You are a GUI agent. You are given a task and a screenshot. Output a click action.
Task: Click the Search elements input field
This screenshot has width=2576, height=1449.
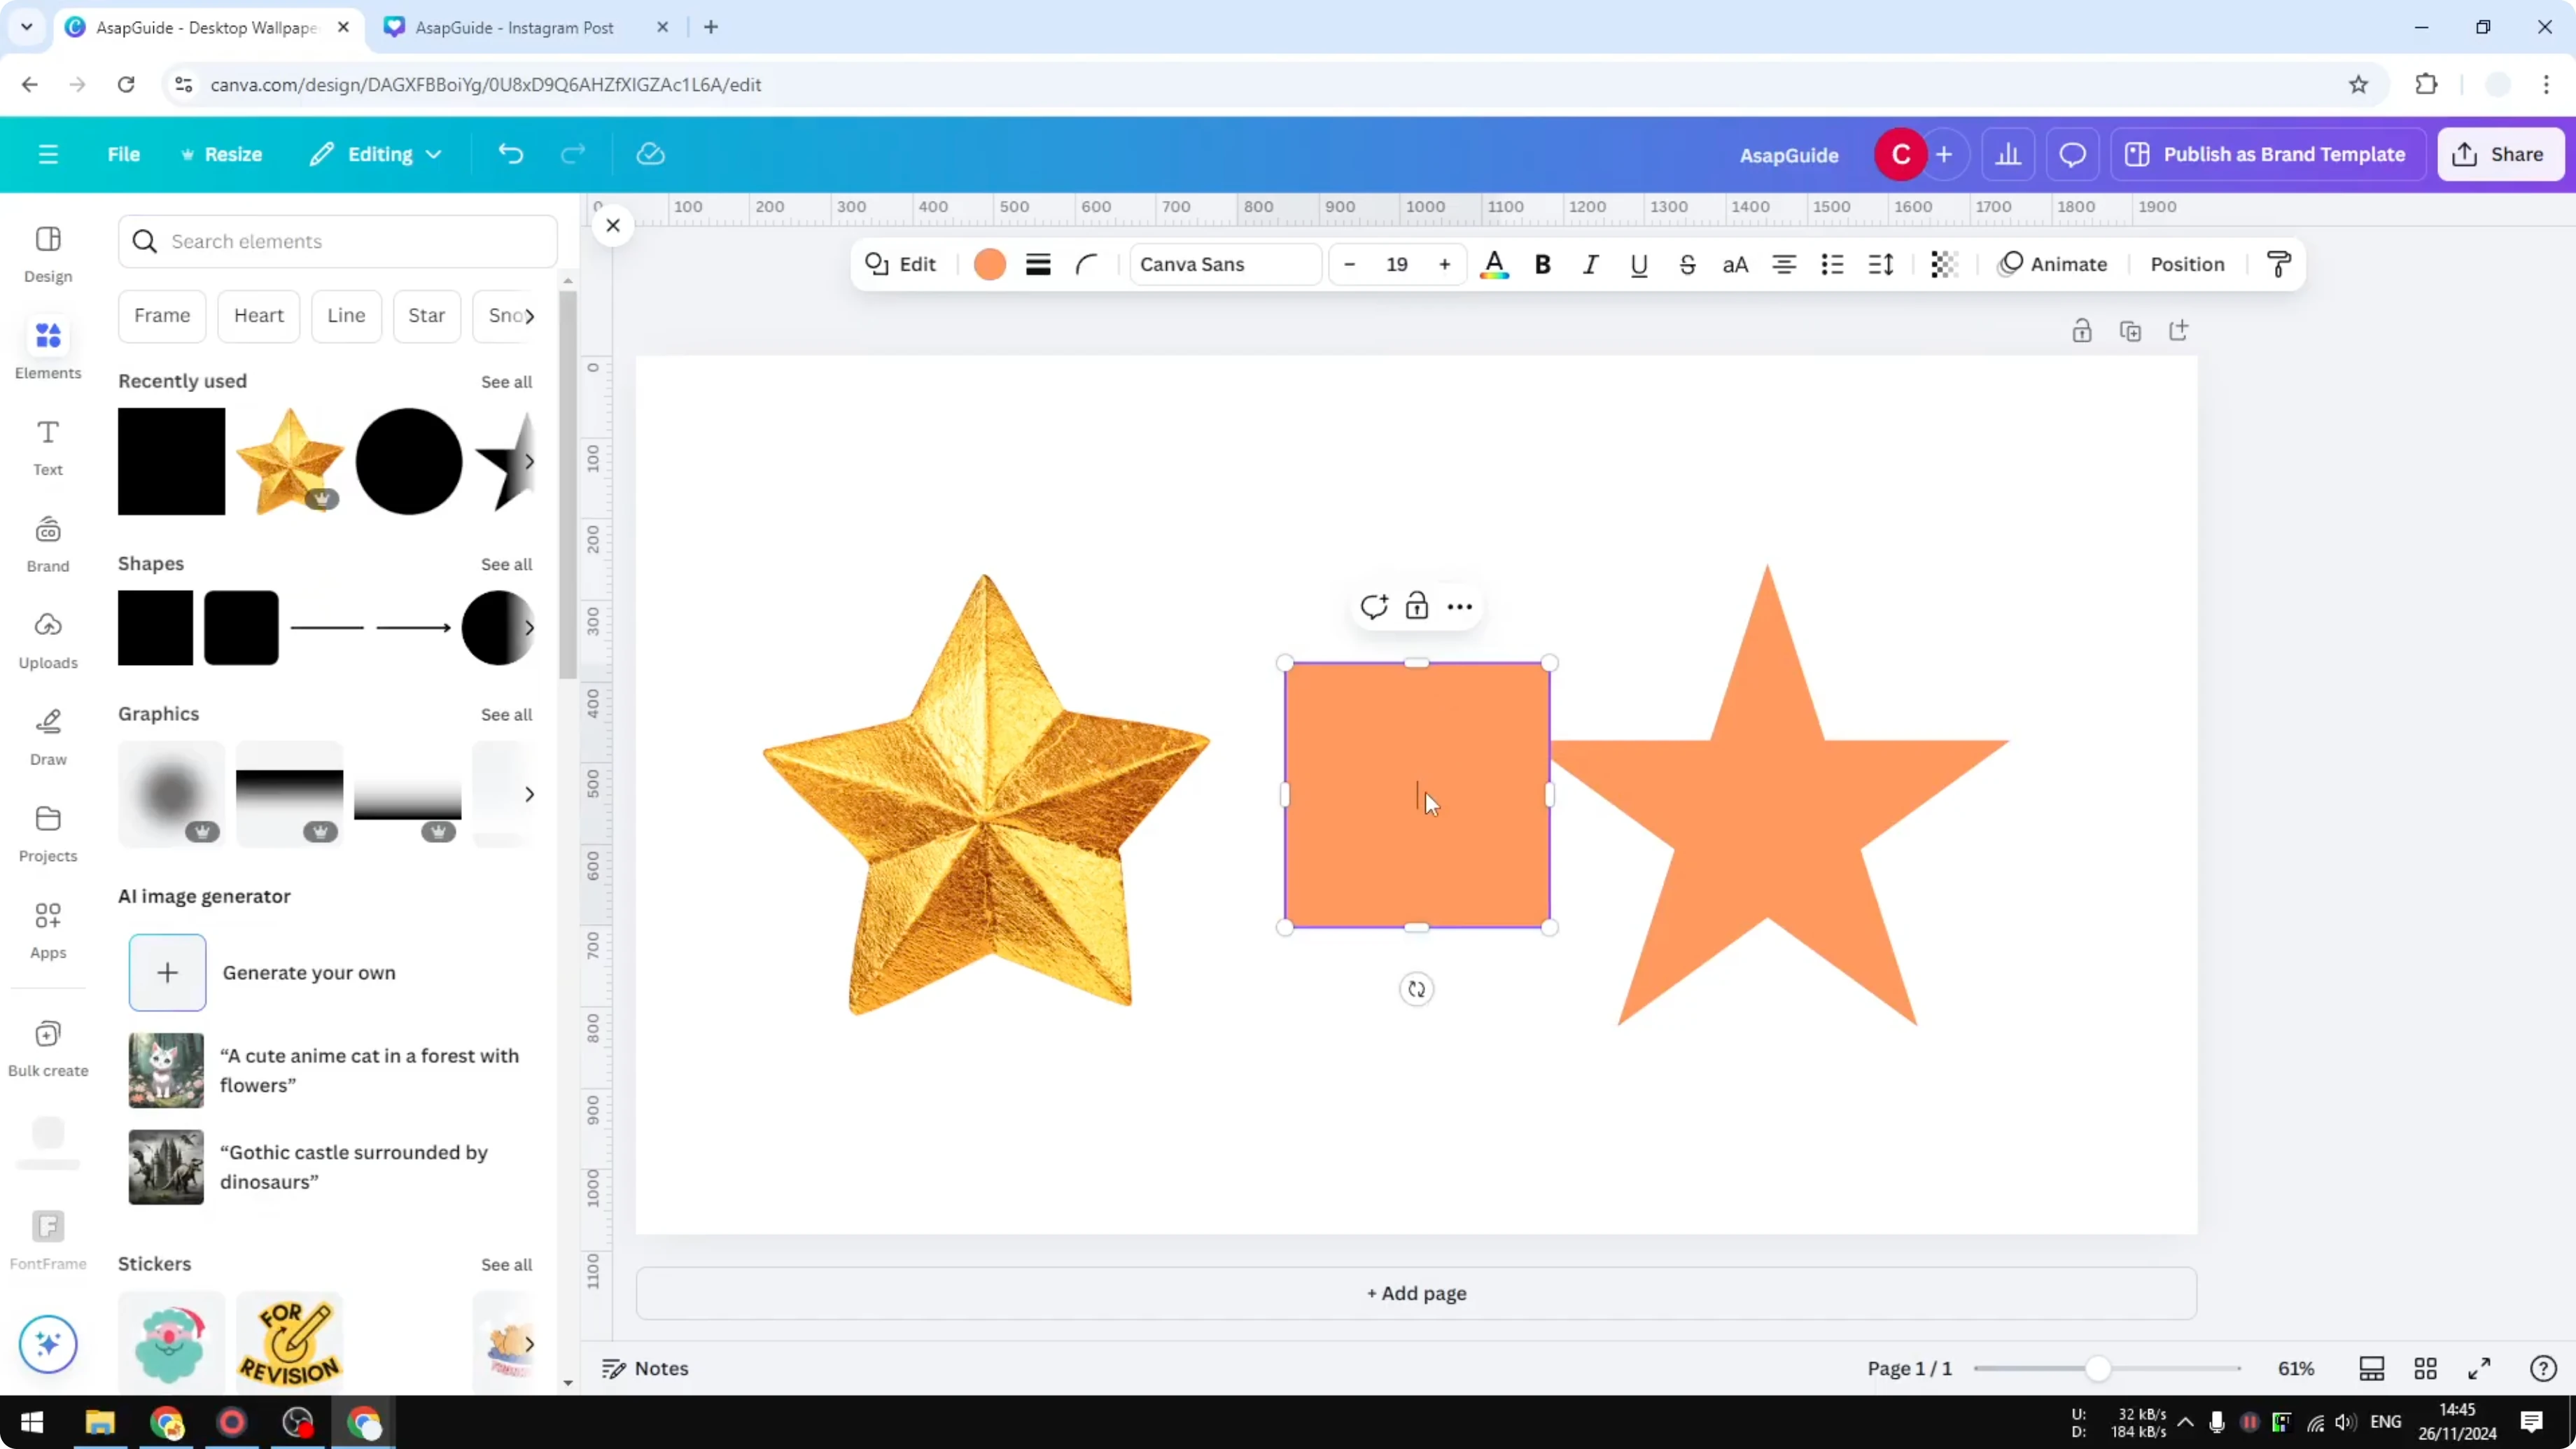(337, 241)
